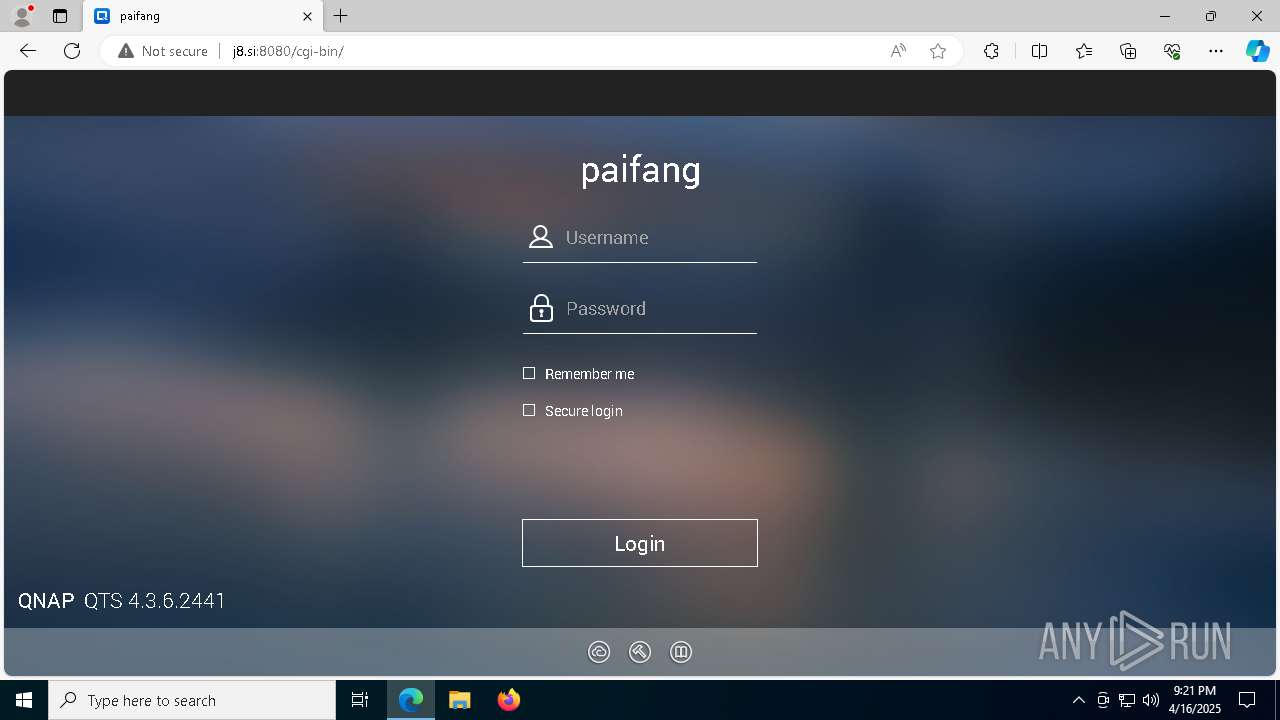Viewport: 1280px width, 720px height.
Task: Activate the Read aloud icon
Action: click(x=898, y=51)
